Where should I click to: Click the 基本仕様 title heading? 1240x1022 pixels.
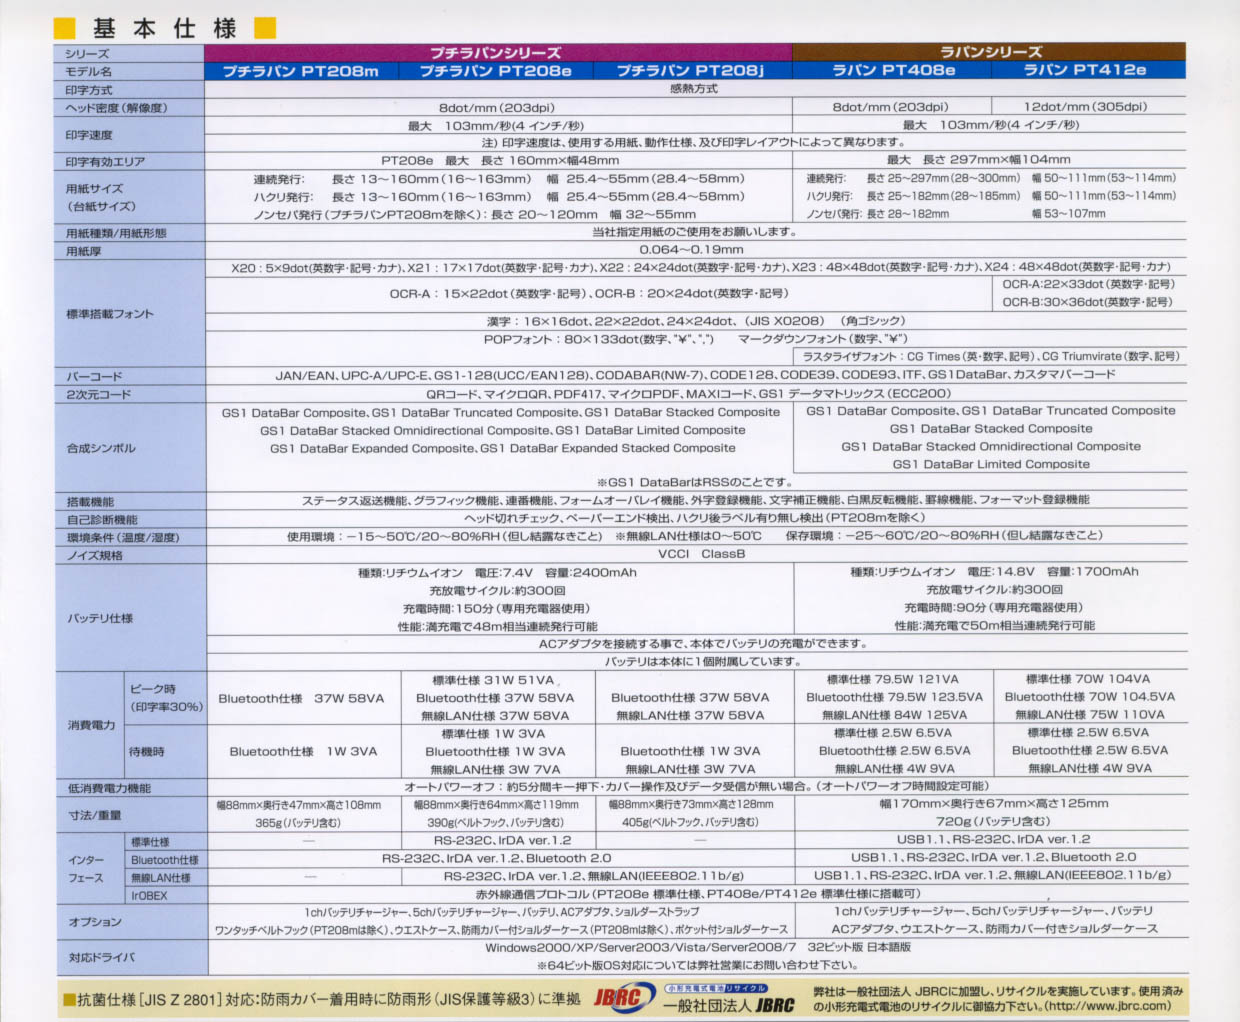pos(165,27)
